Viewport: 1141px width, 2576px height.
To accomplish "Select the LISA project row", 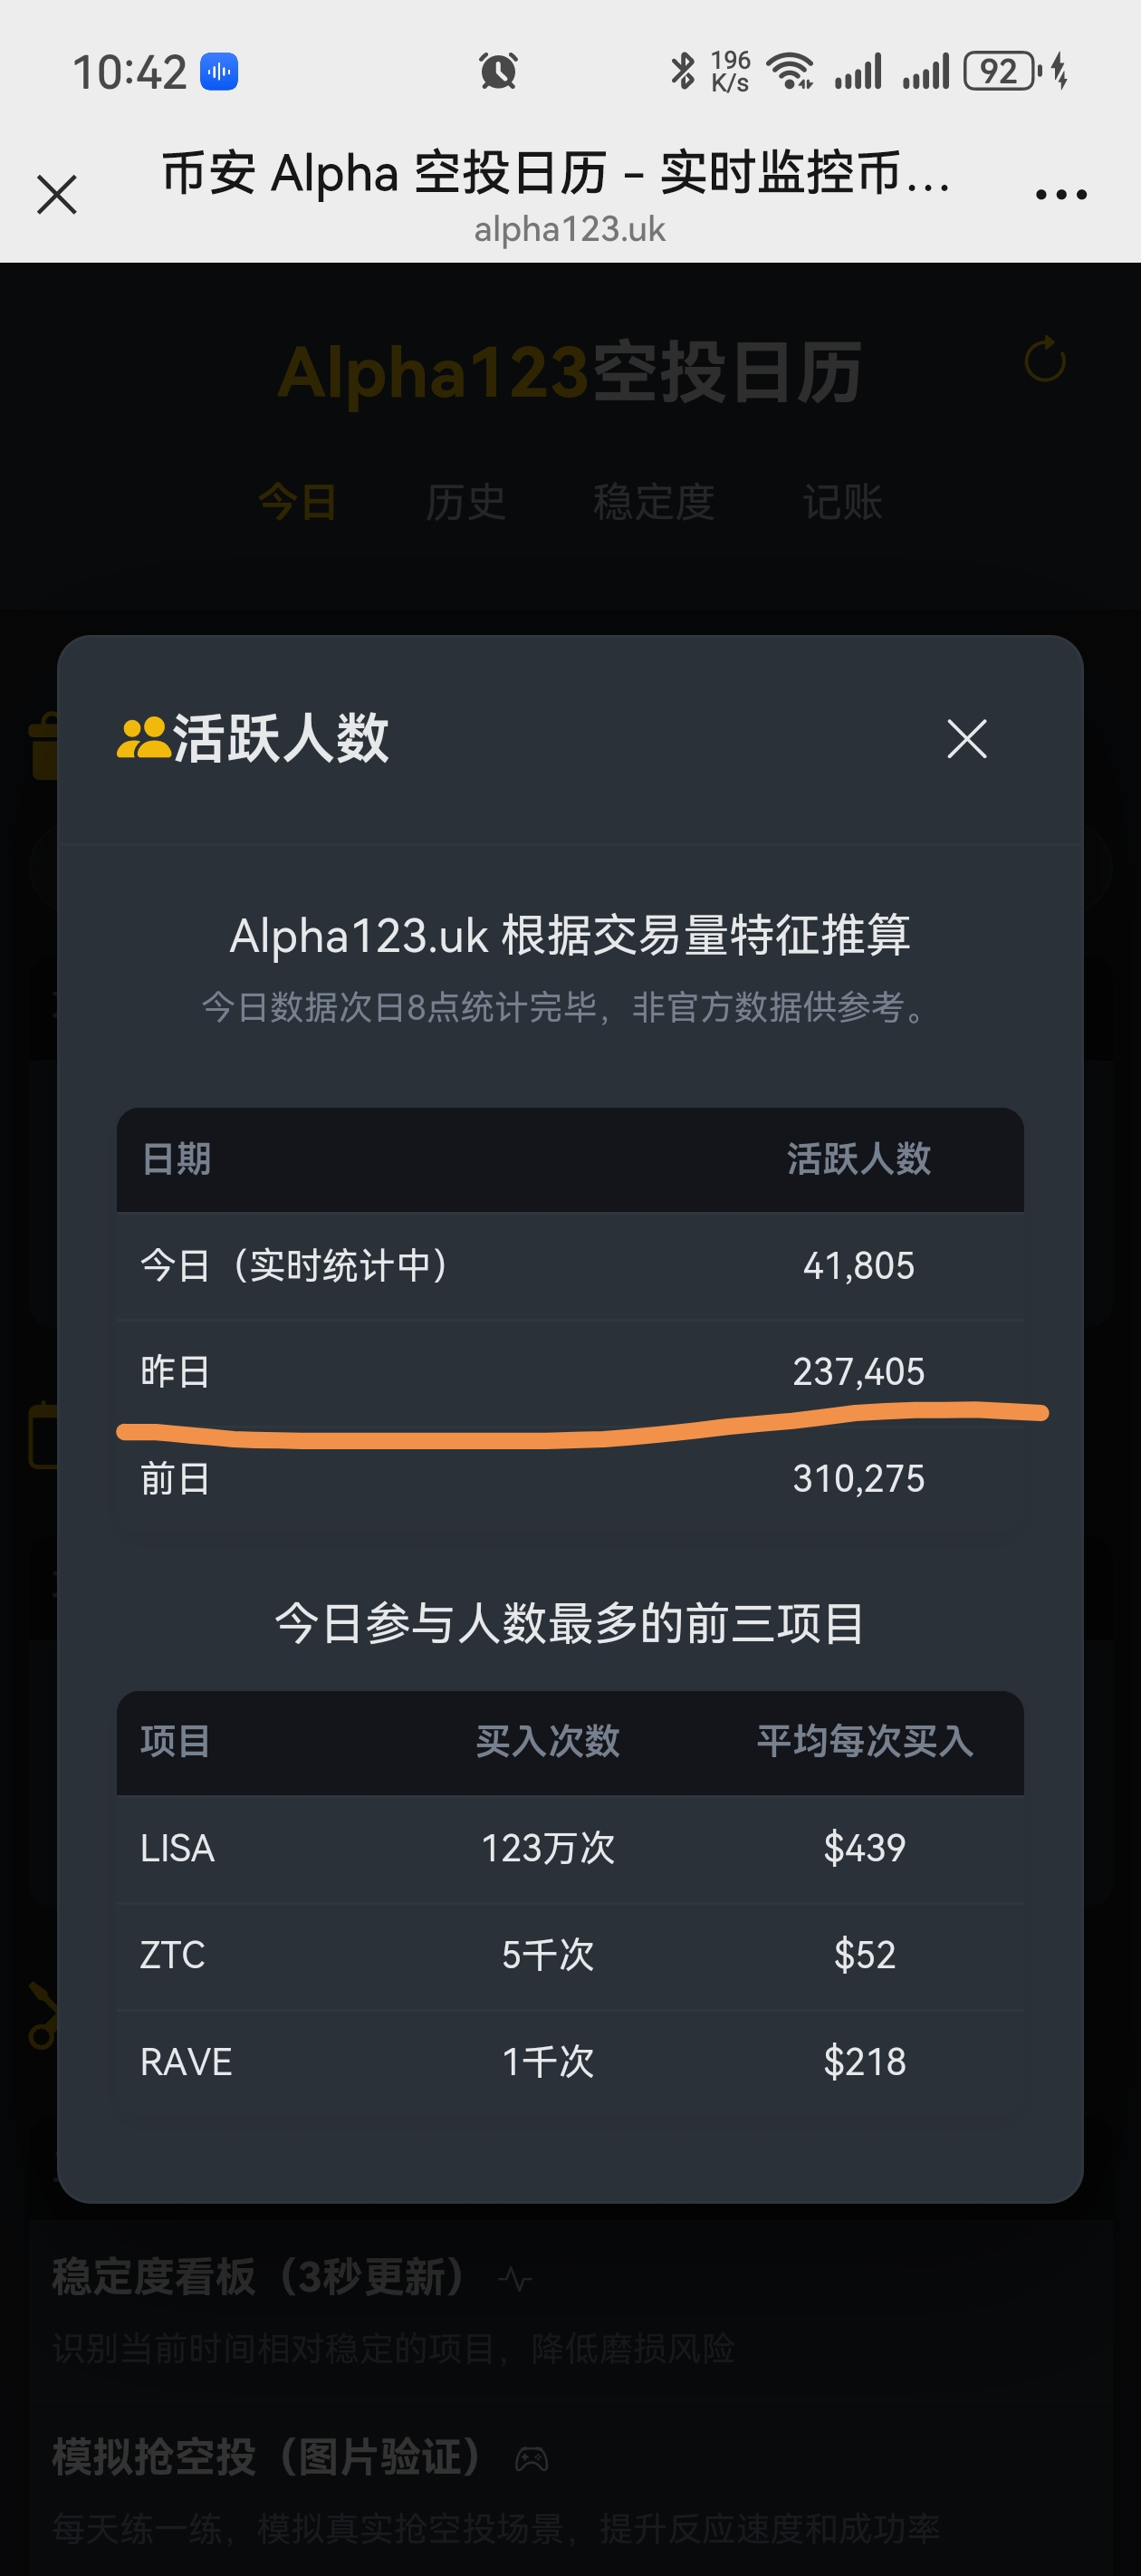I will [569, 1848].
